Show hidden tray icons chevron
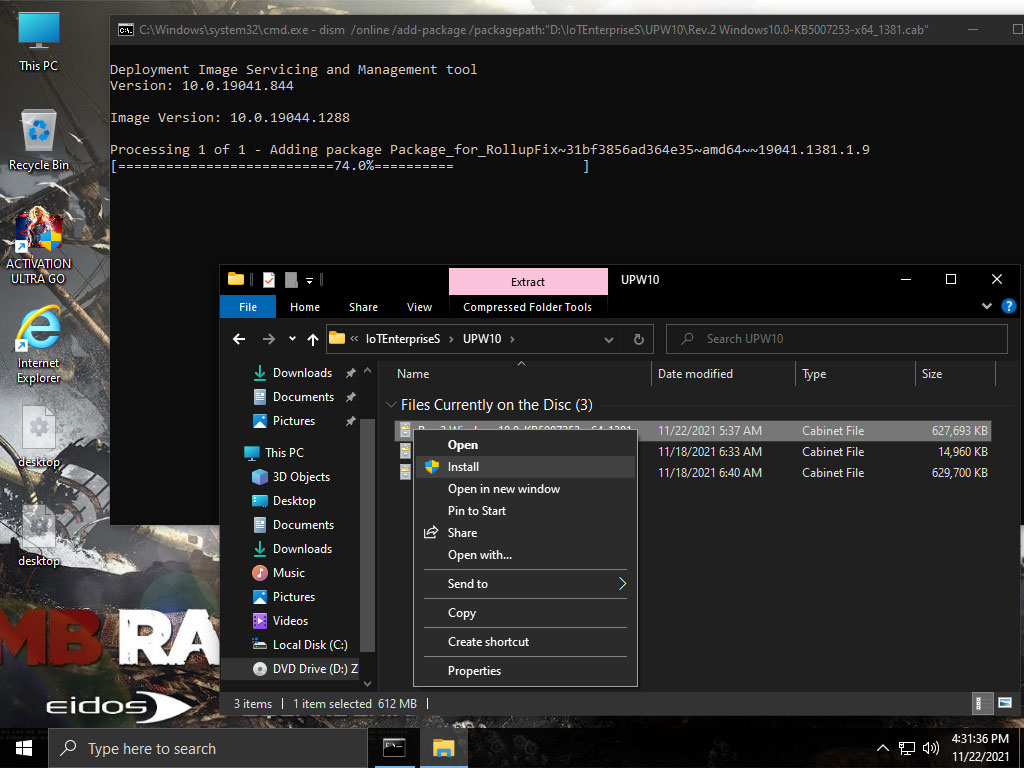1024x768 pixels. click(882, 748)
